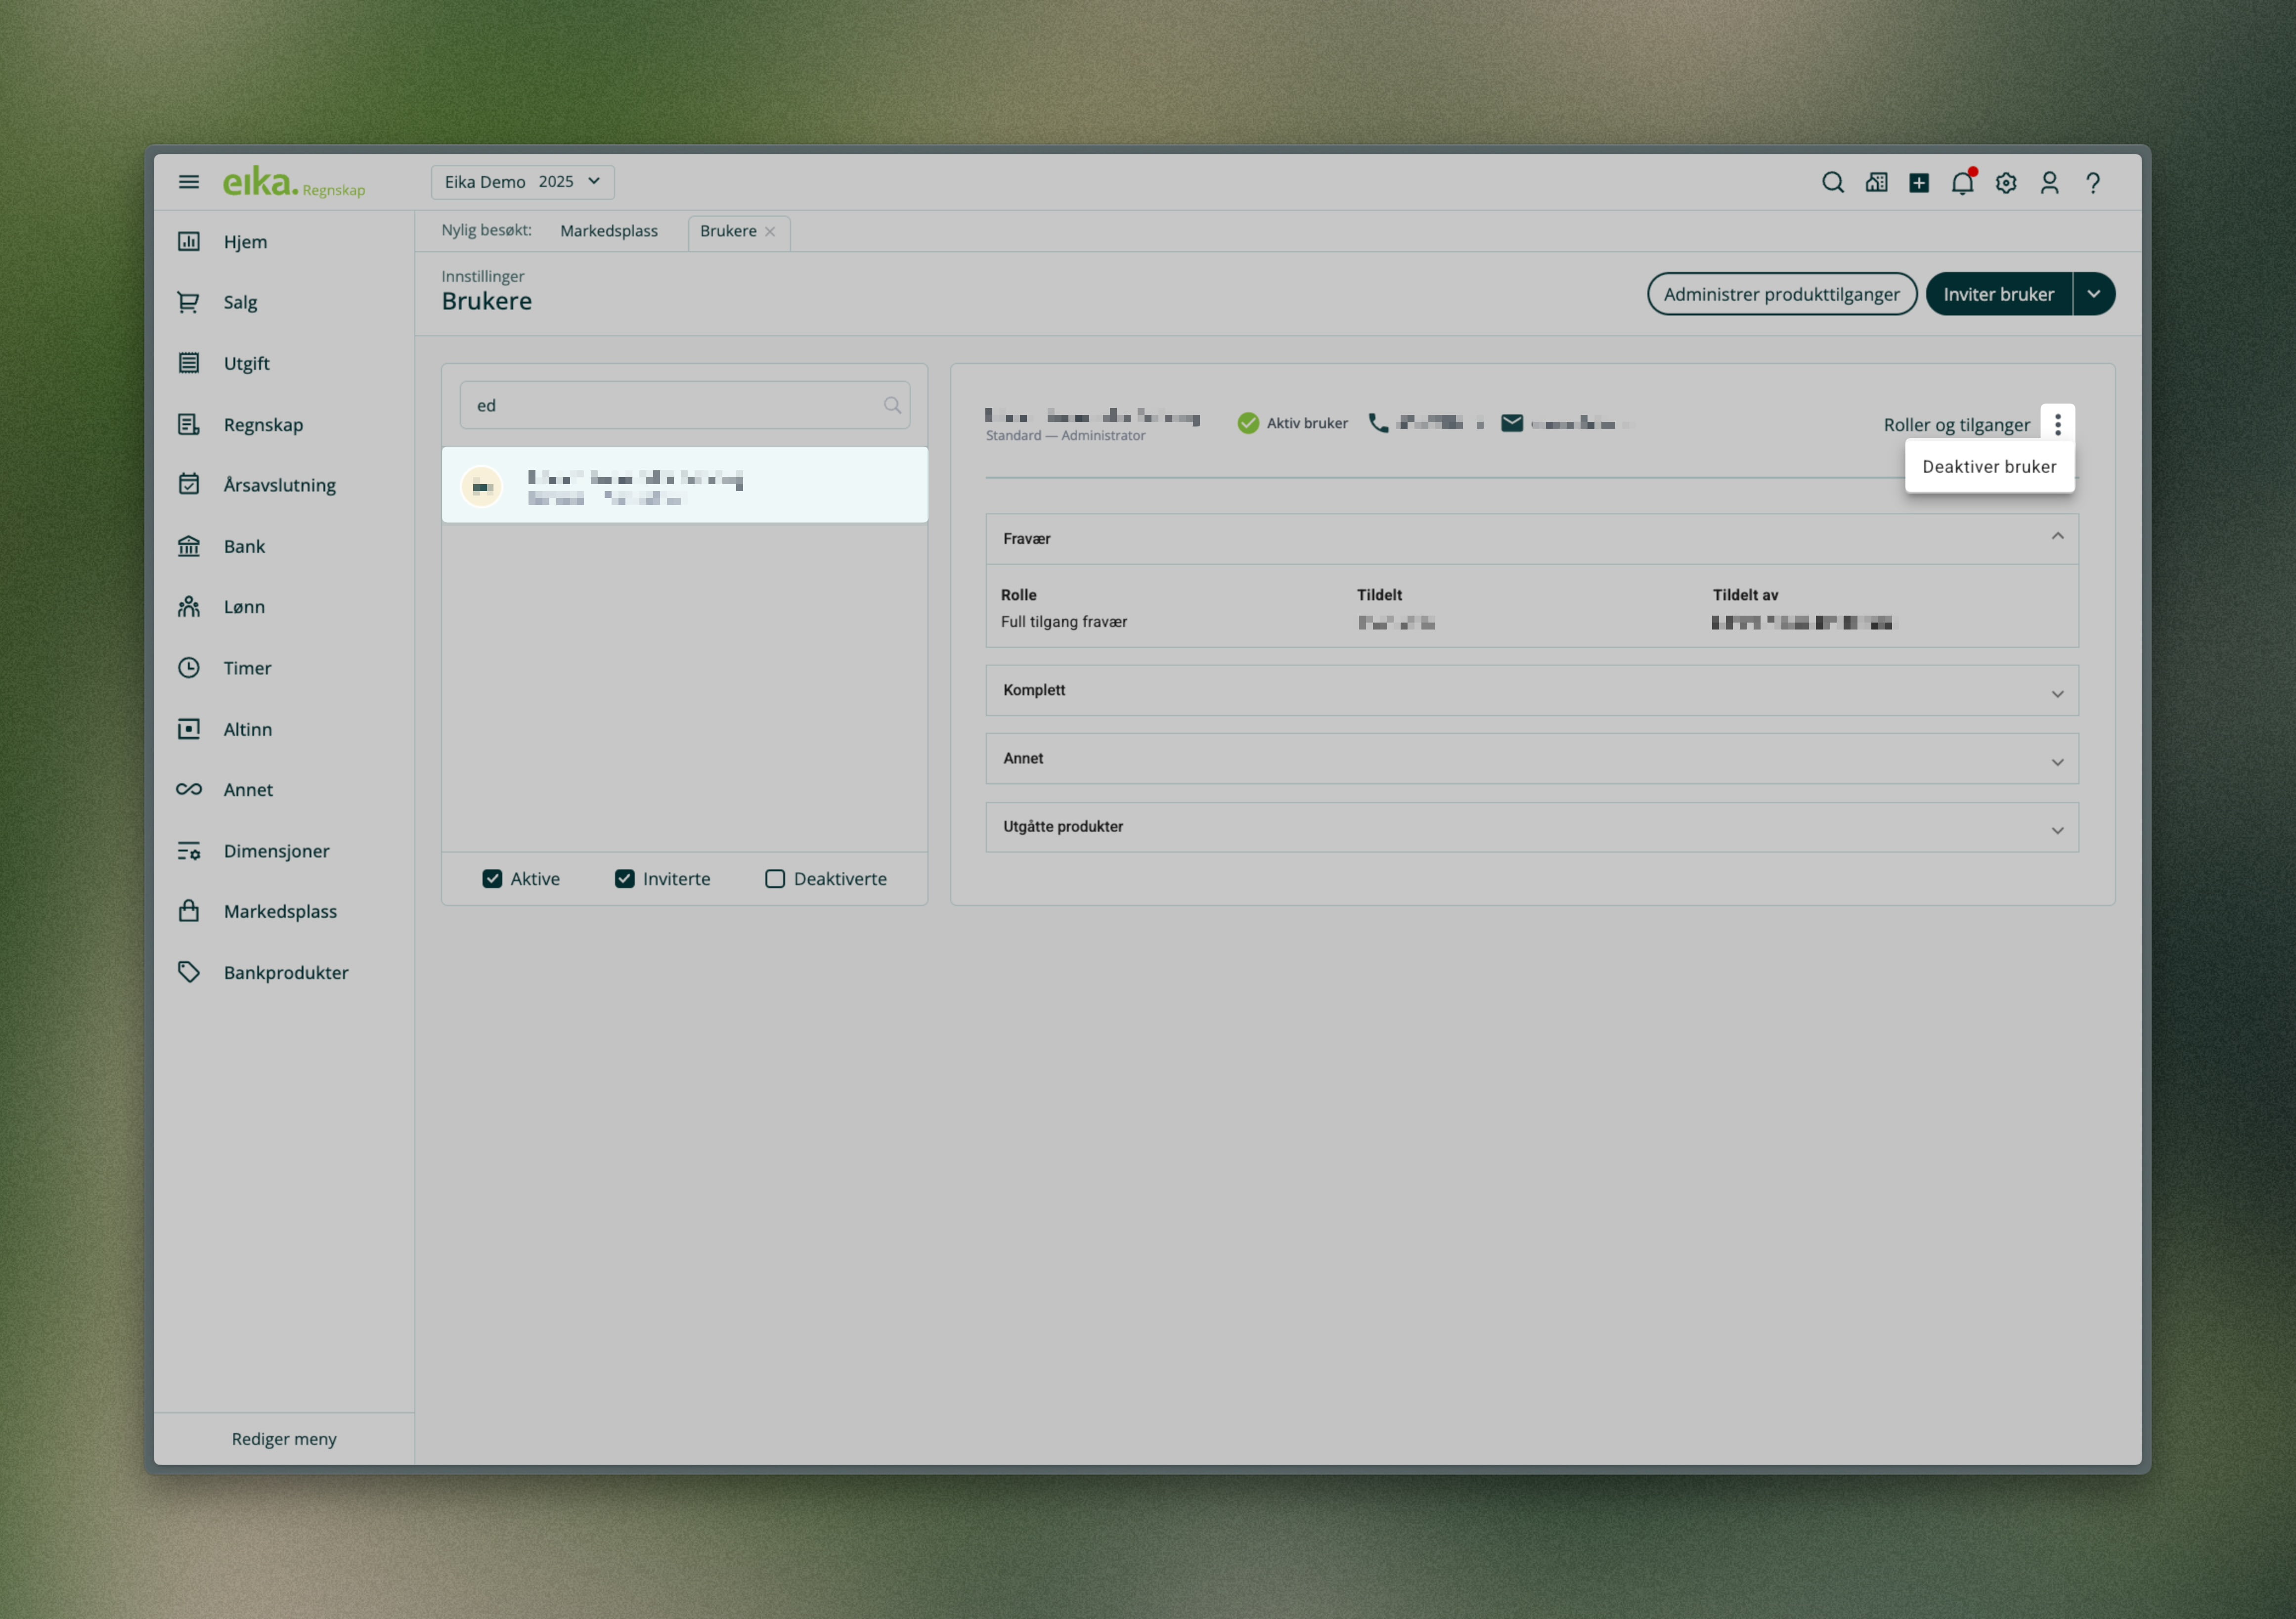Uncheck the Aktive filter checkbox
2296x1619 pixels.
click(x=492, y=879)
